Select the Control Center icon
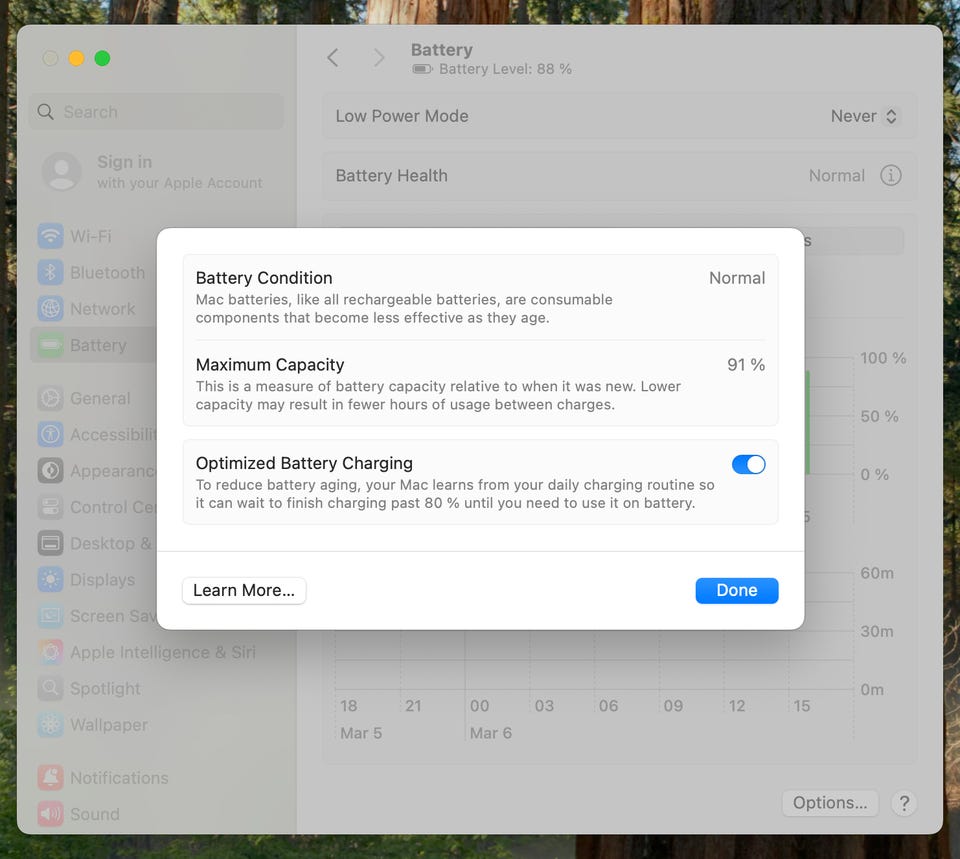 click(50, 507)
